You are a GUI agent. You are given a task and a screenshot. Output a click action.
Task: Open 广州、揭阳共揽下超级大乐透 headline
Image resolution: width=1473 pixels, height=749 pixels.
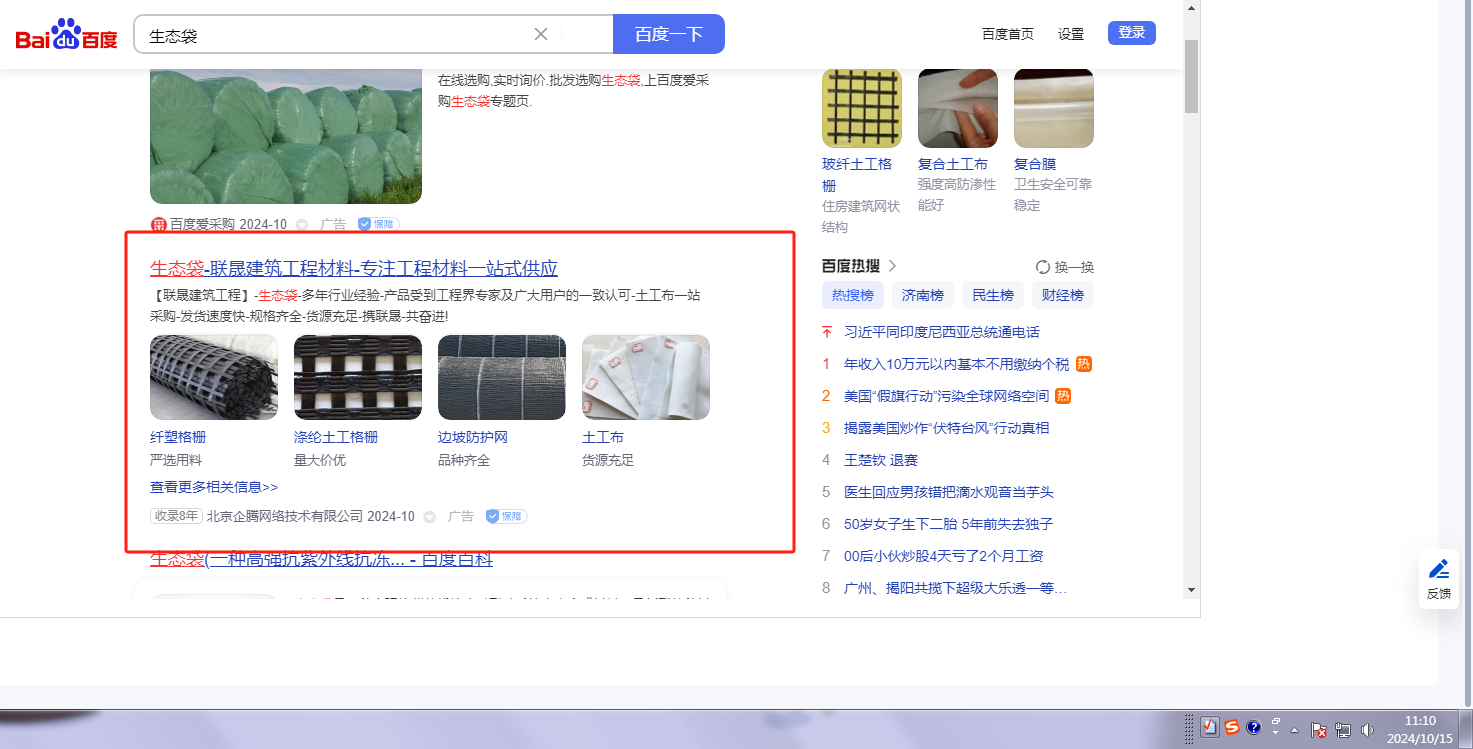click(956, 588)
